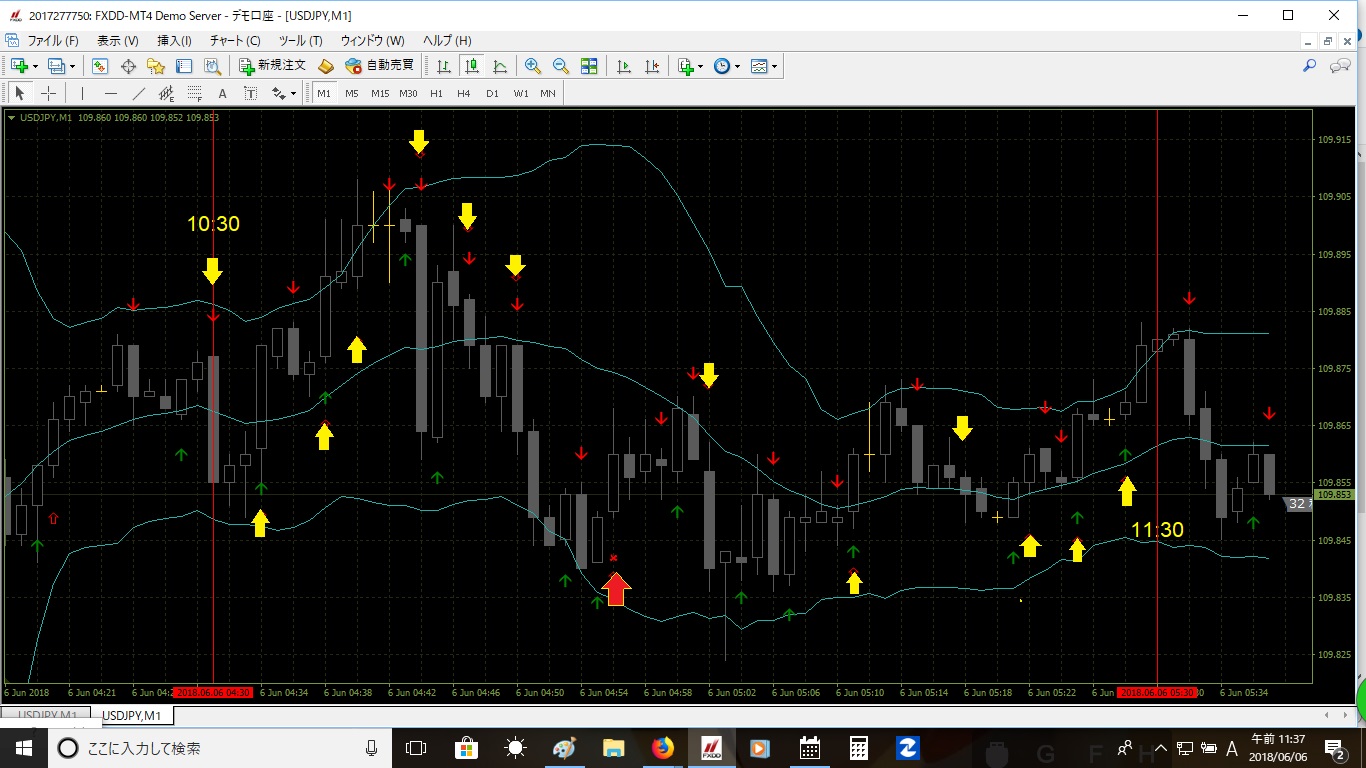
Task: Select the cursor arrow tool
Action: coord(19,93)
